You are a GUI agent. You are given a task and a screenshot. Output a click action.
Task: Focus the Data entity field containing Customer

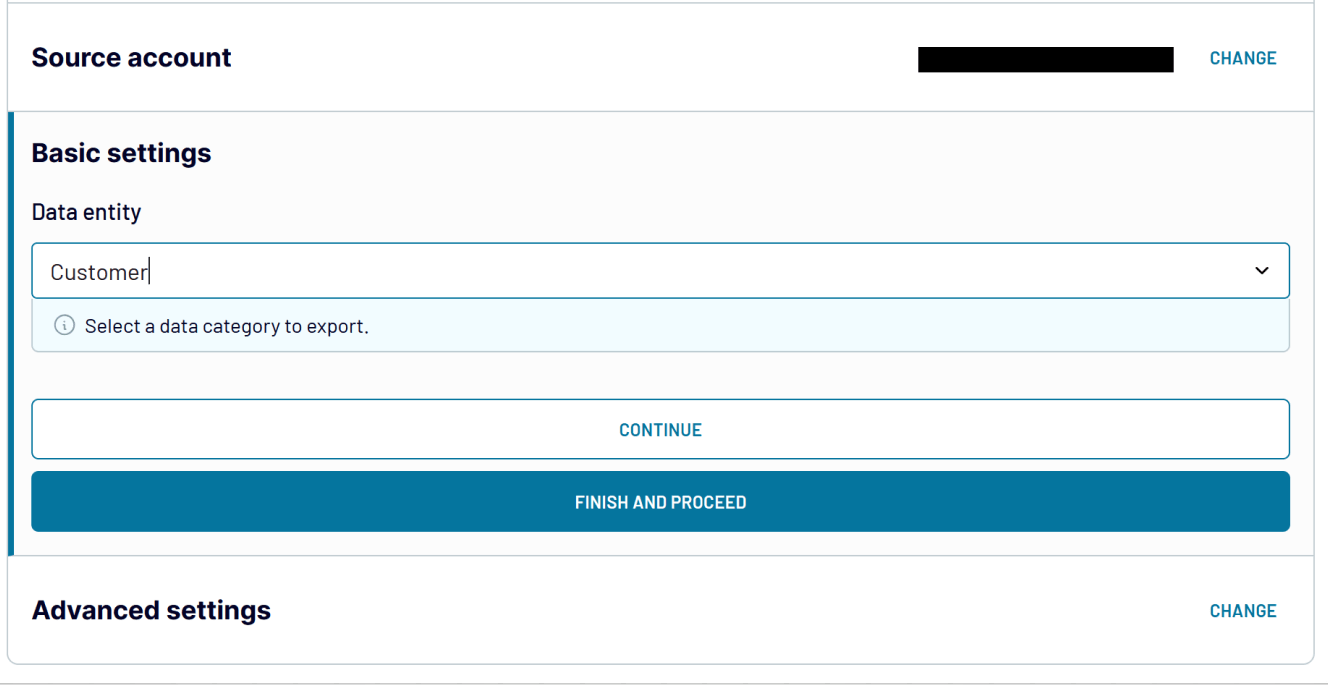coord(660,271)
